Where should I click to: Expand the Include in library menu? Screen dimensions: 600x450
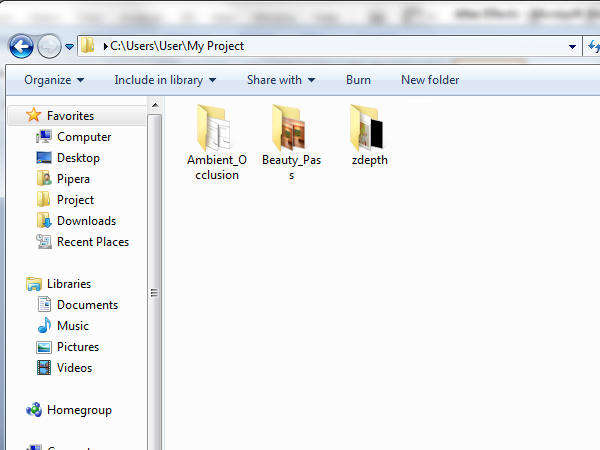pyautogui.click(x=165, y=80)
